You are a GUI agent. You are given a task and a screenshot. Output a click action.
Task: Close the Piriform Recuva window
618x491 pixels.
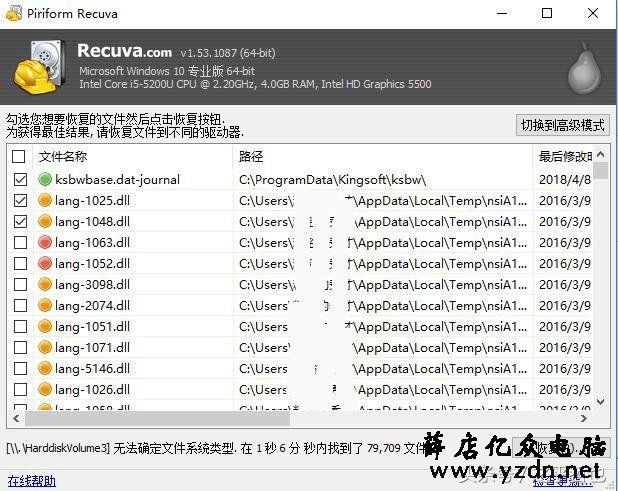(x=593, y=13)
